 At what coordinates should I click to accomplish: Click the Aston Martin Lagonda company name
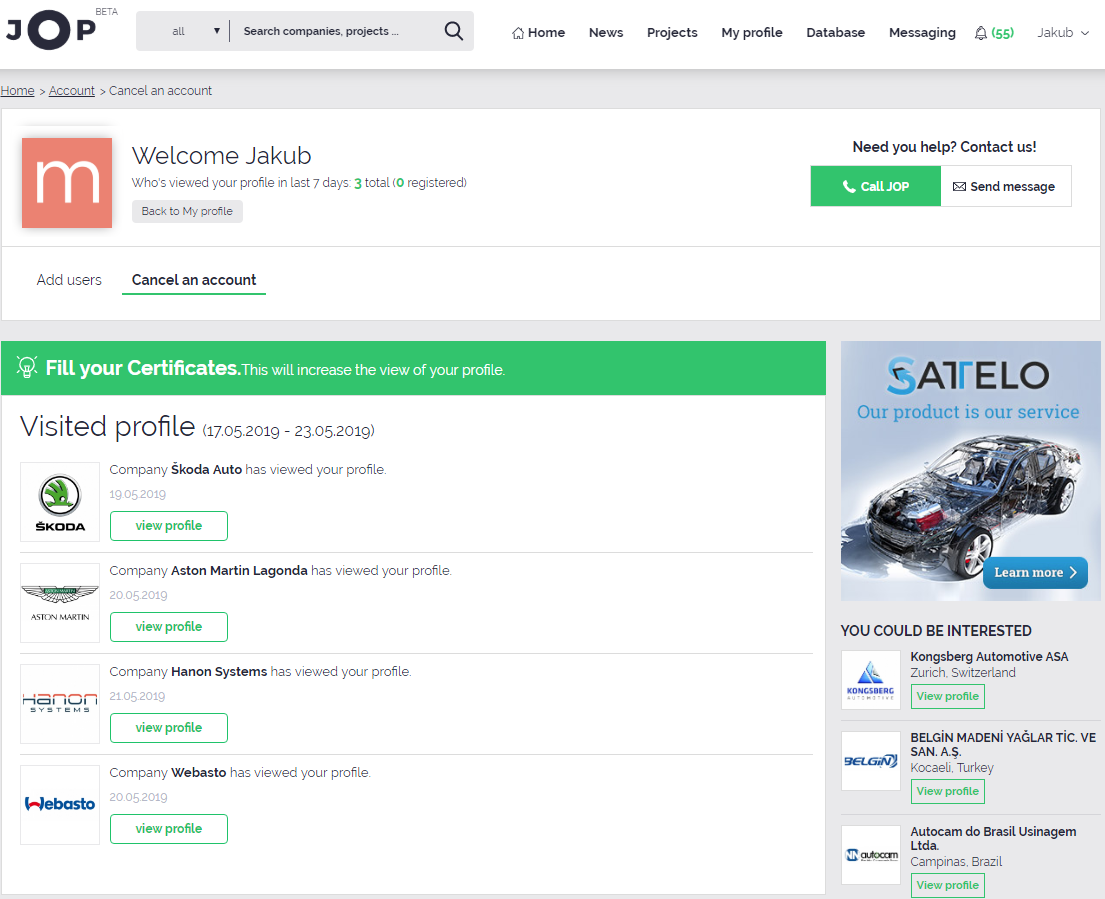(240, 570)
